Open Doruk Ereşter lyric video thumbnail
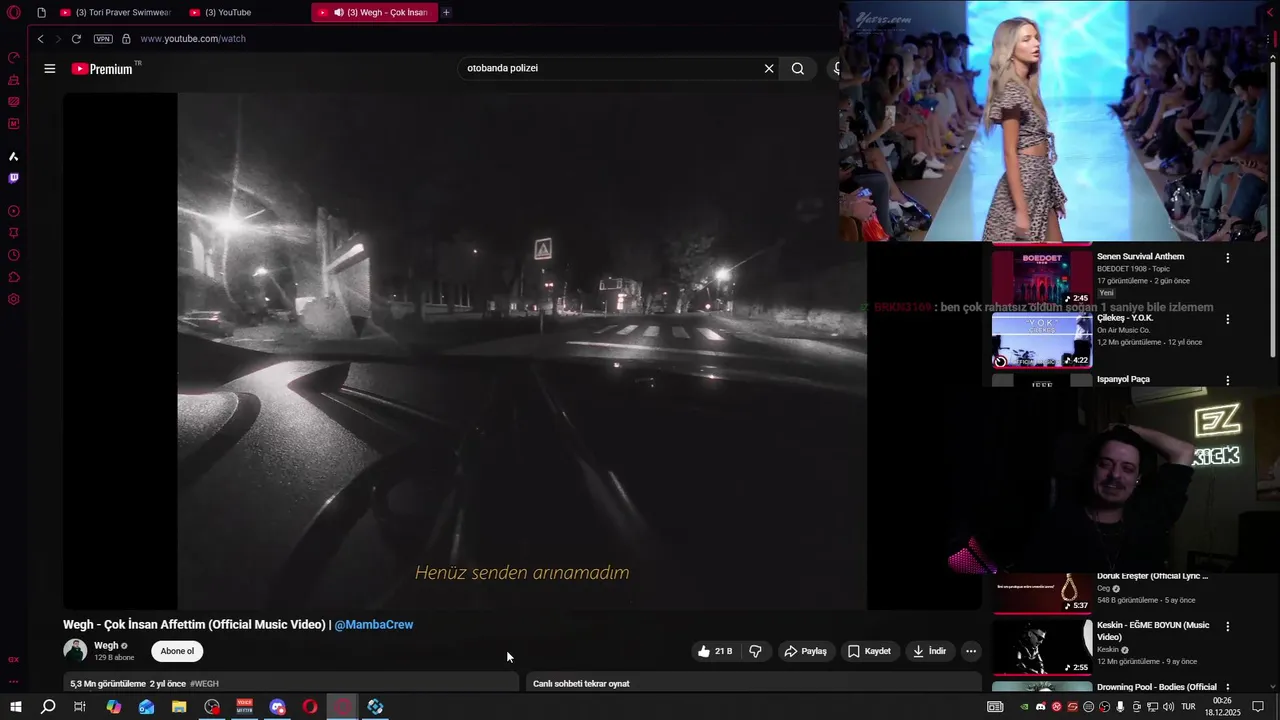This screenshot has height=720, width=1280. [1042, 593]
